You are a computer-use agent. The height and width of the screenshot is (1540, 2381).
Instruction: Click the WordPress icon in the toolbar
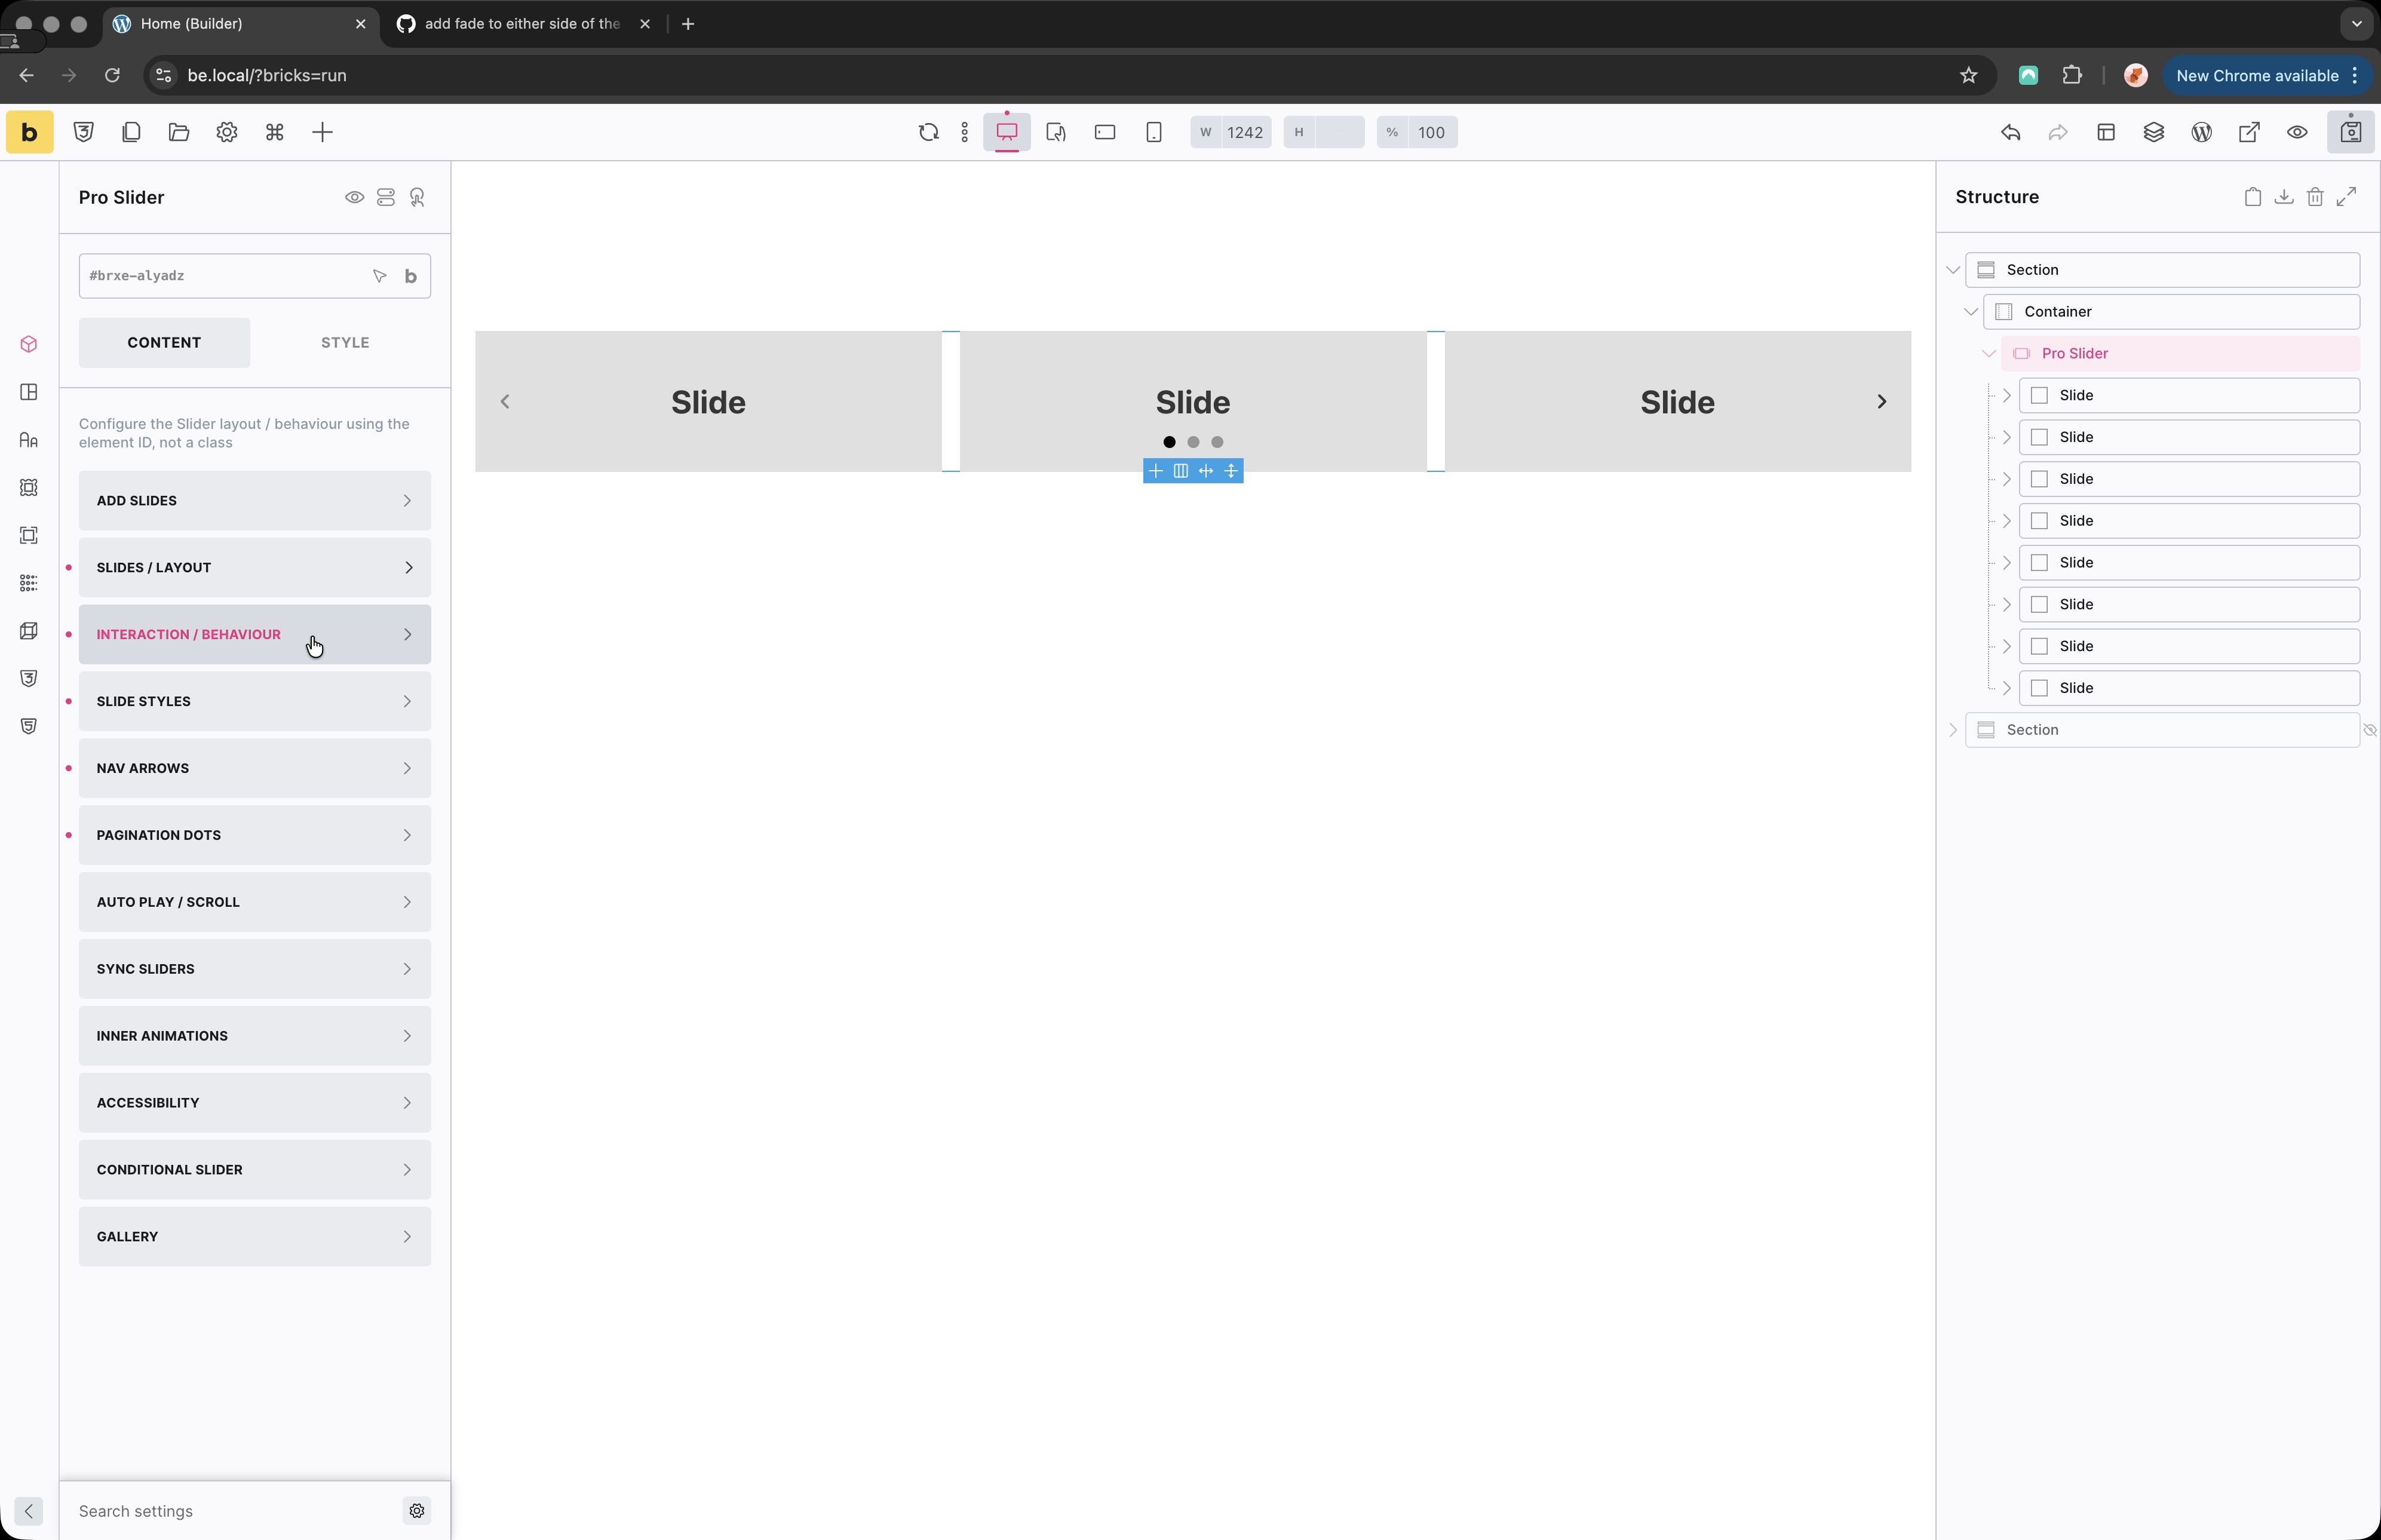tap(2201, 132)
